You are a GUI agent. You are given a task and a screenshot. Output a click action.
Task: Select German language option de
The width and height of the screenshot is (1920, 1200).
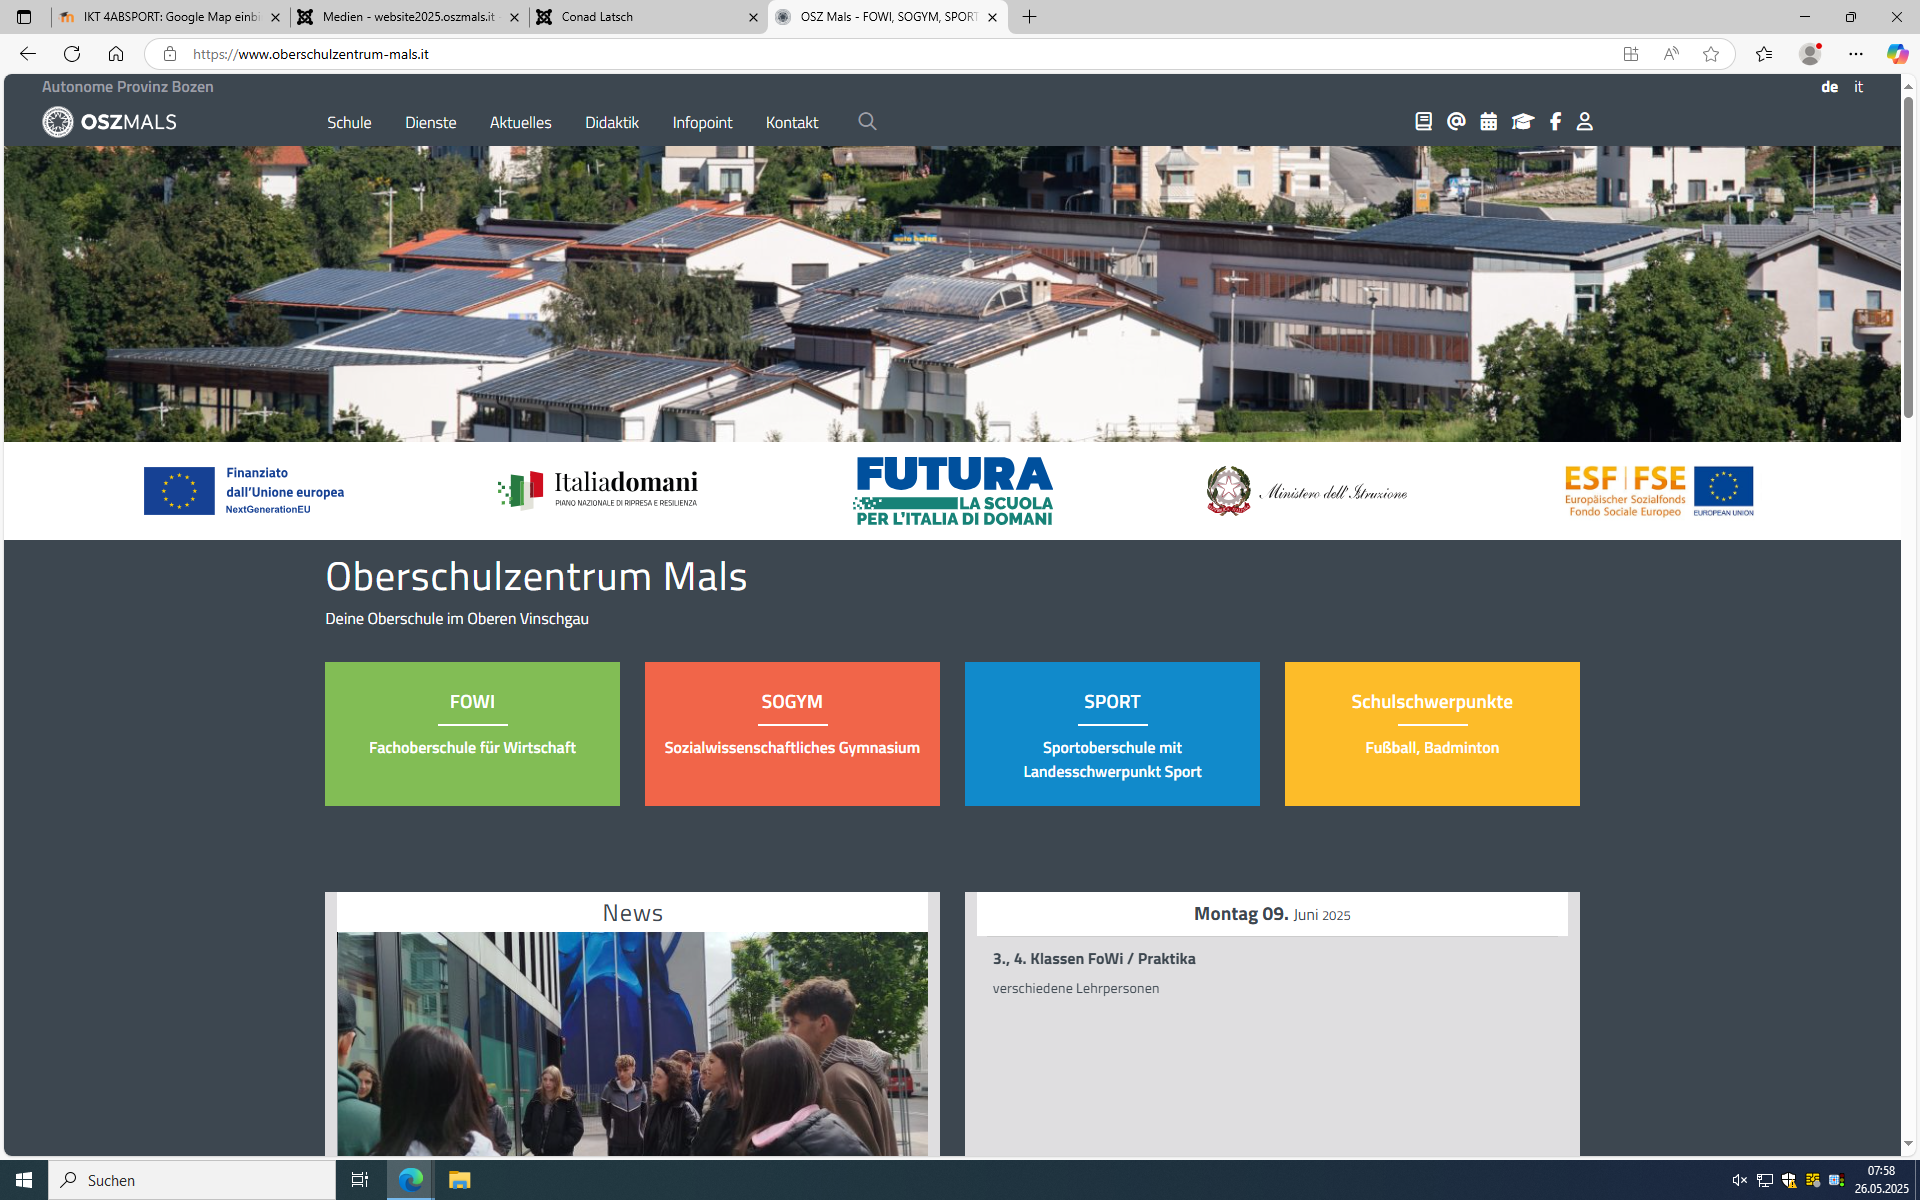click(1829, 87)
